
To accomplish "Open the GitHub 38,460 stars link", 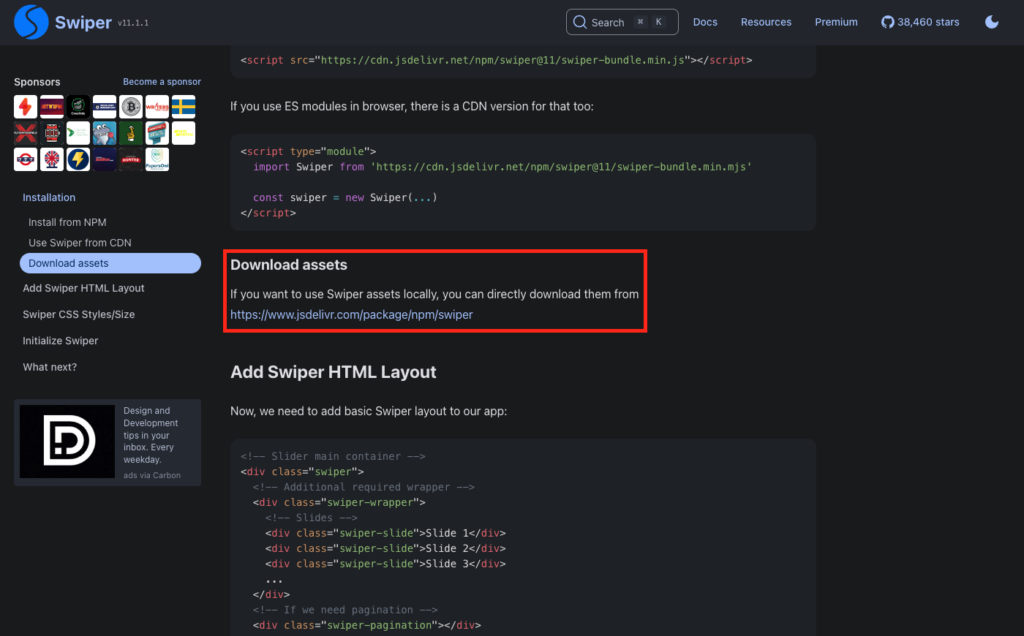I will coord(920,22).
